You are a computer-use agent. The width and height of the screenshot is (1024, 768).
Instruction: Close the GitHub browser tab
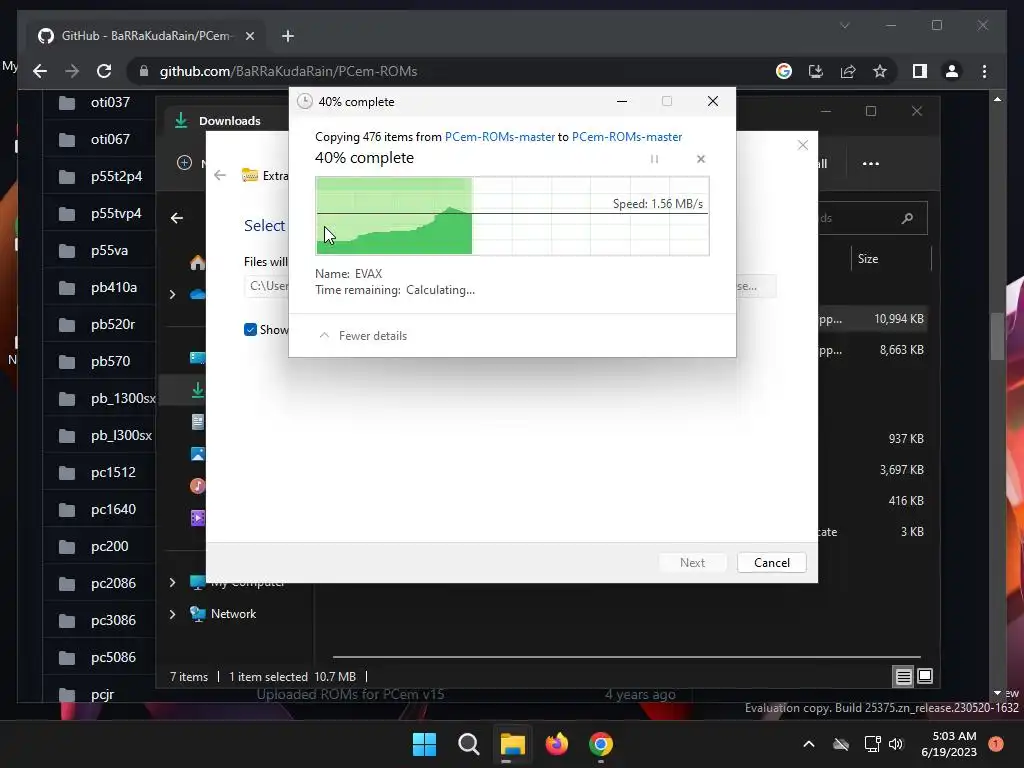(x=249, y=36)
